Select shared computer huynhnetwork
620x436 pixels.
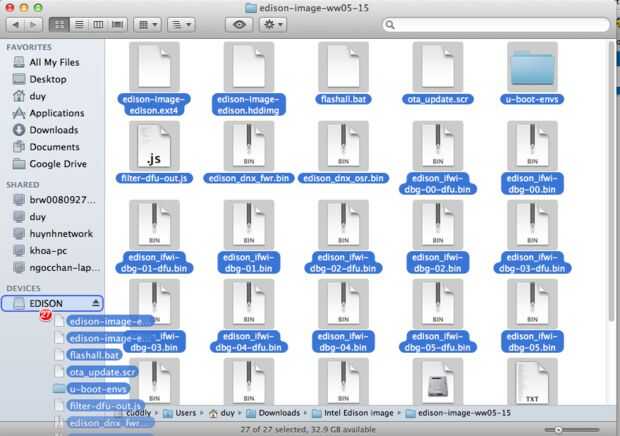point(53,234)
